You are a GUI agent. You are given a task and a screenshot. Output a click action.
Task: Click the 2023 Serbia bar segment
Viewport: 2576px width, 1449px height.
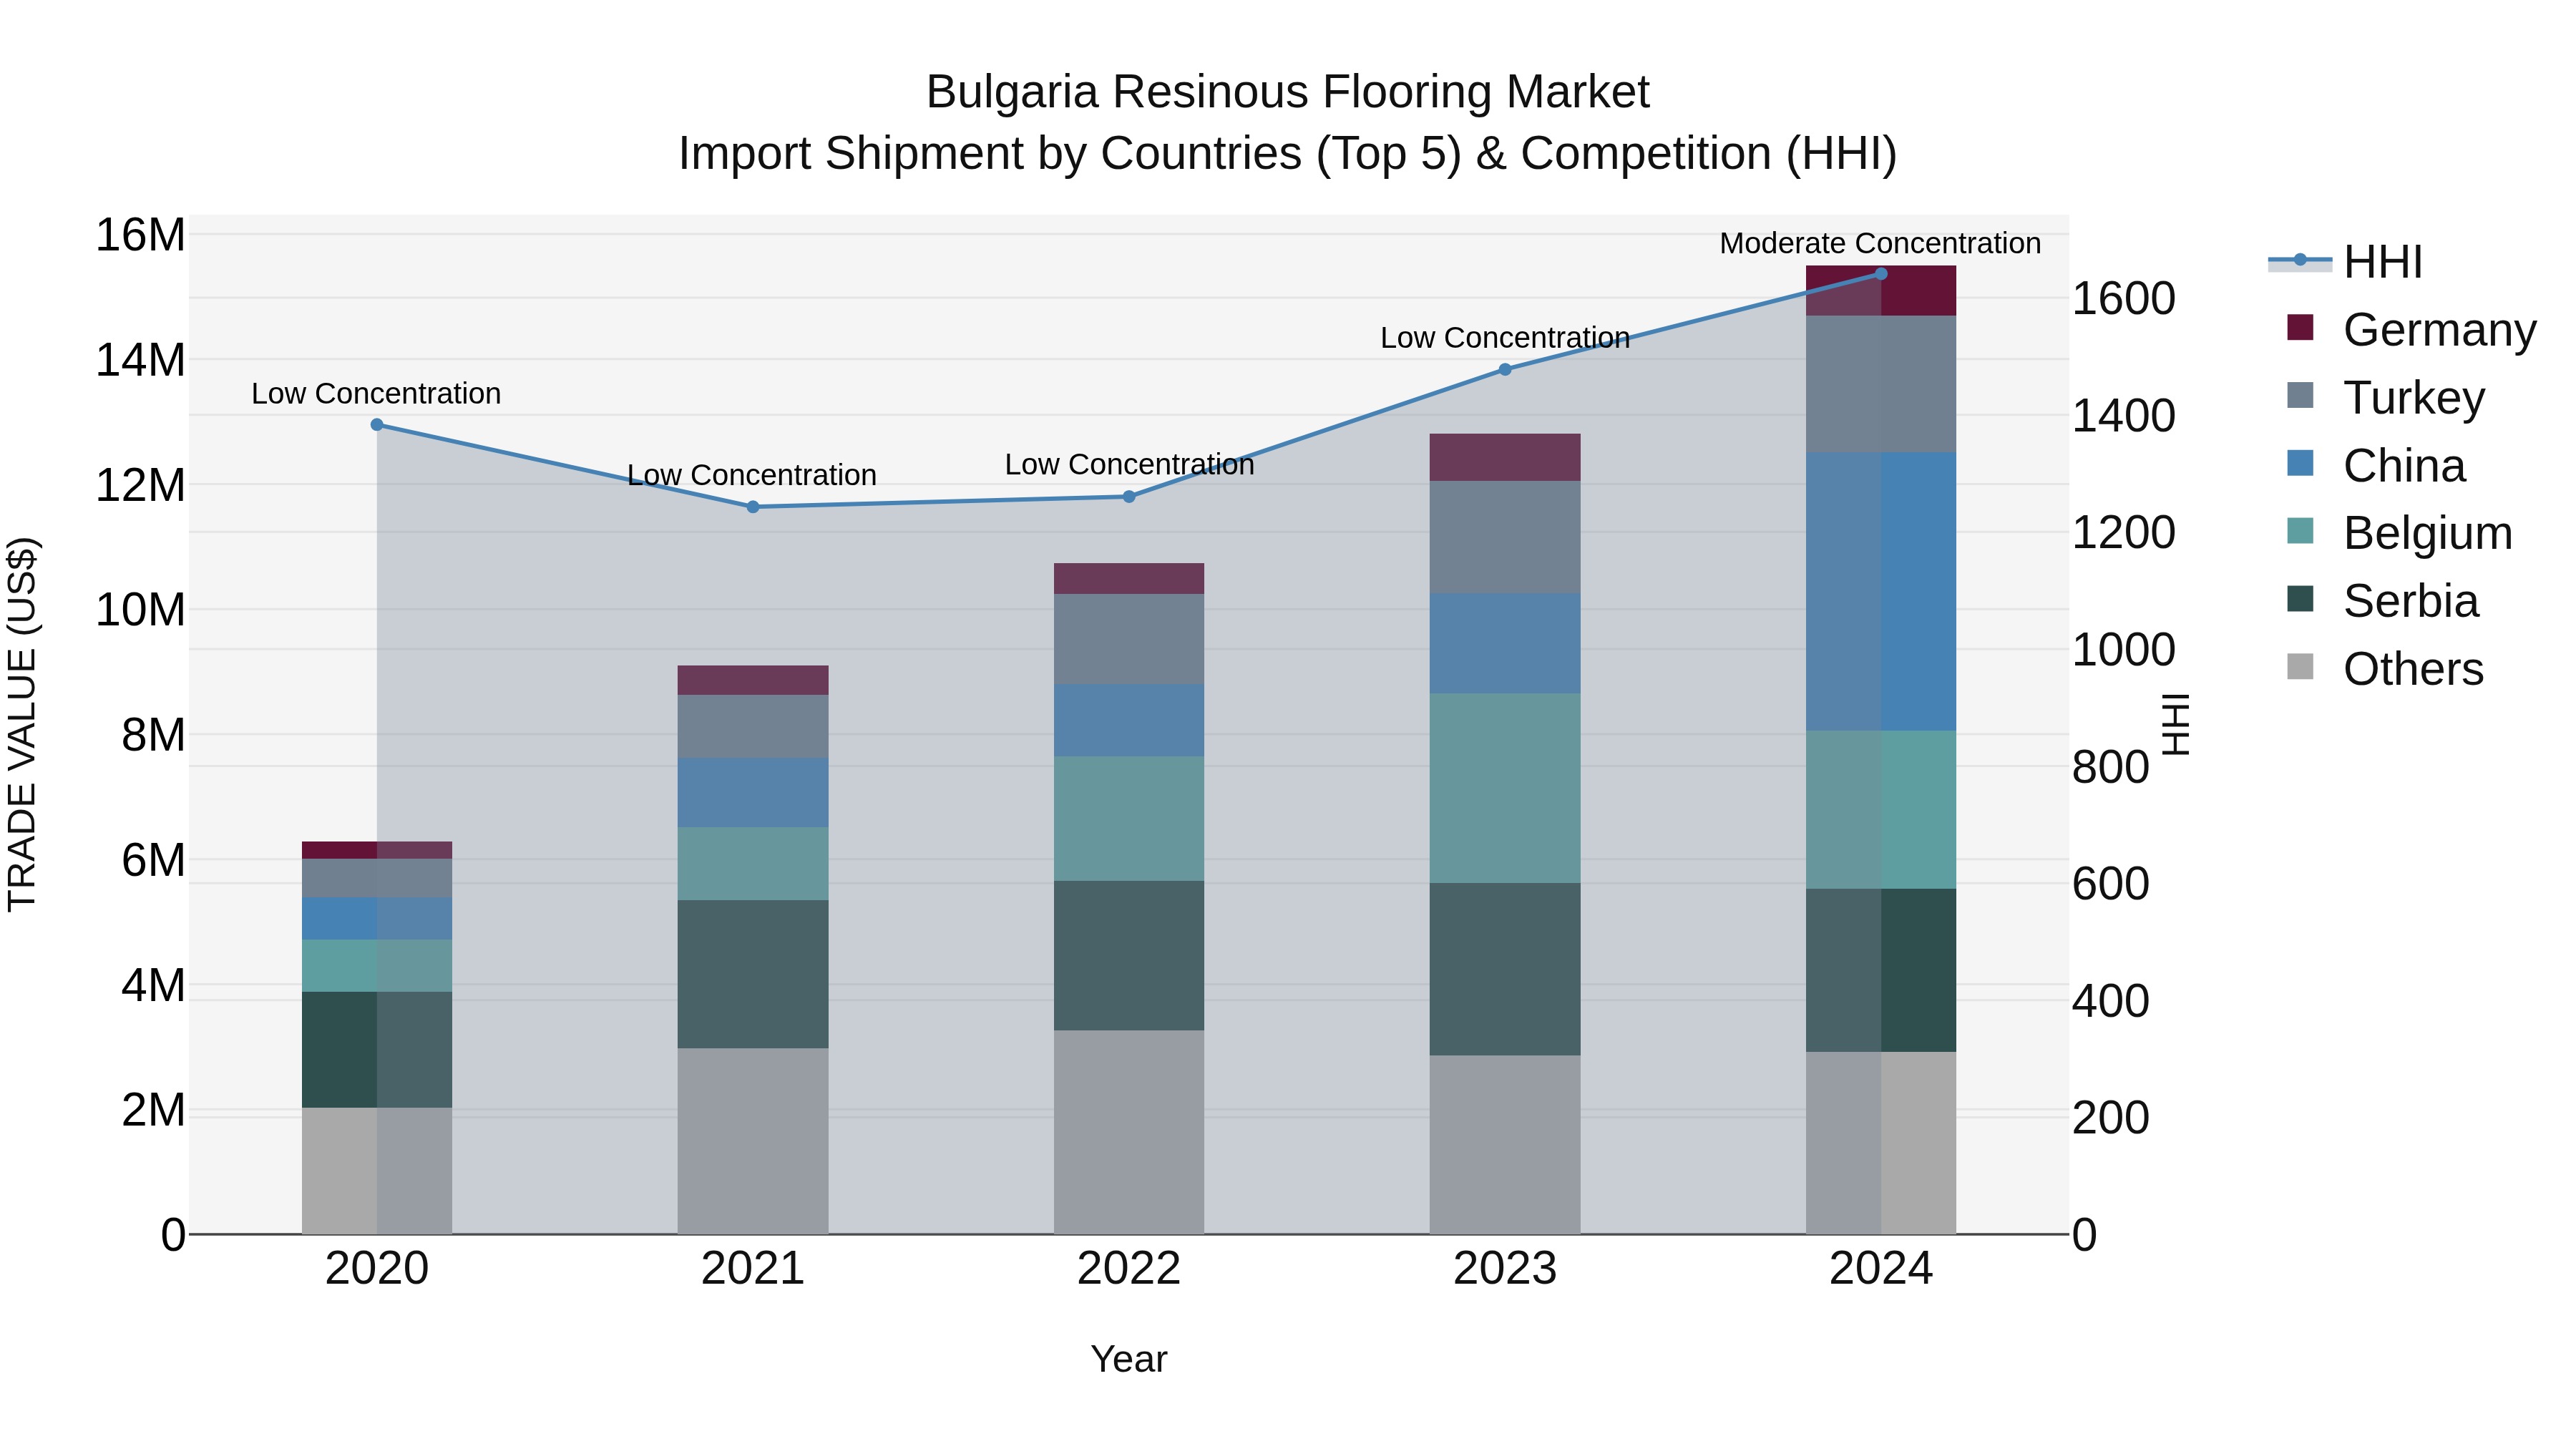point(1505,969)
